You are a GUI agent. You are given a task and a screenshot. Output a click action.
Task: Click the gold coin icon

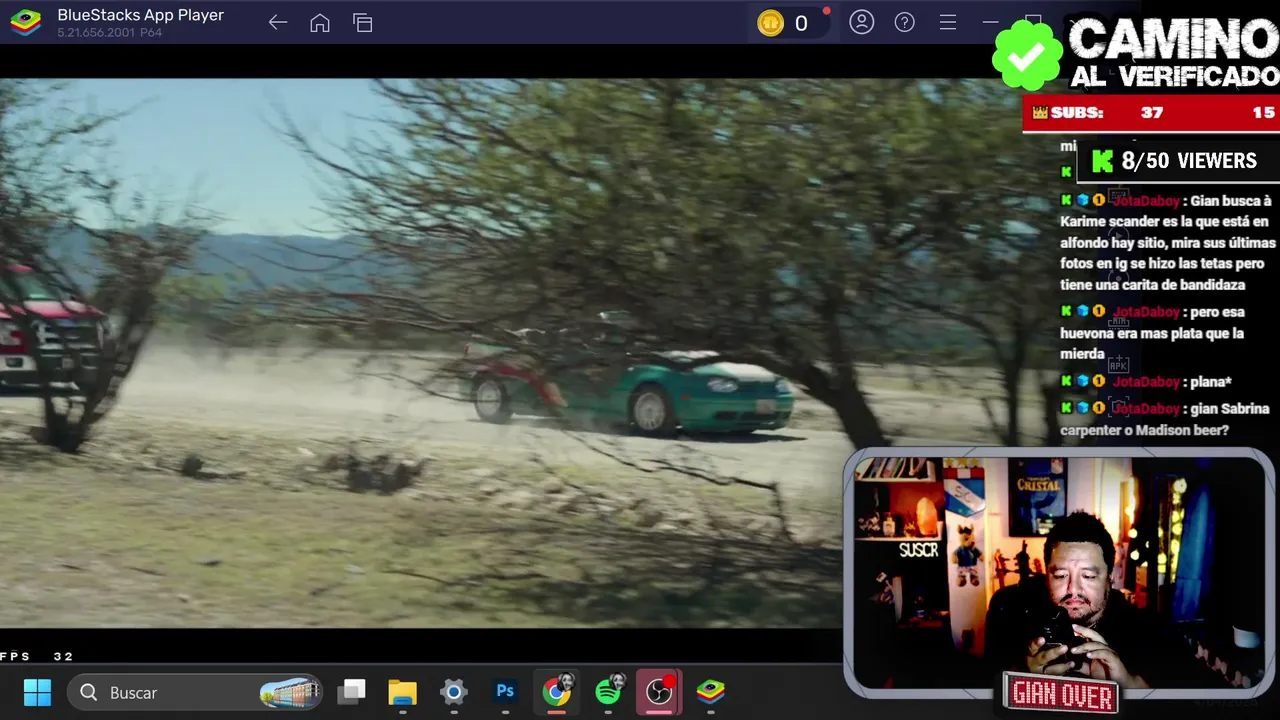point(770,23)
